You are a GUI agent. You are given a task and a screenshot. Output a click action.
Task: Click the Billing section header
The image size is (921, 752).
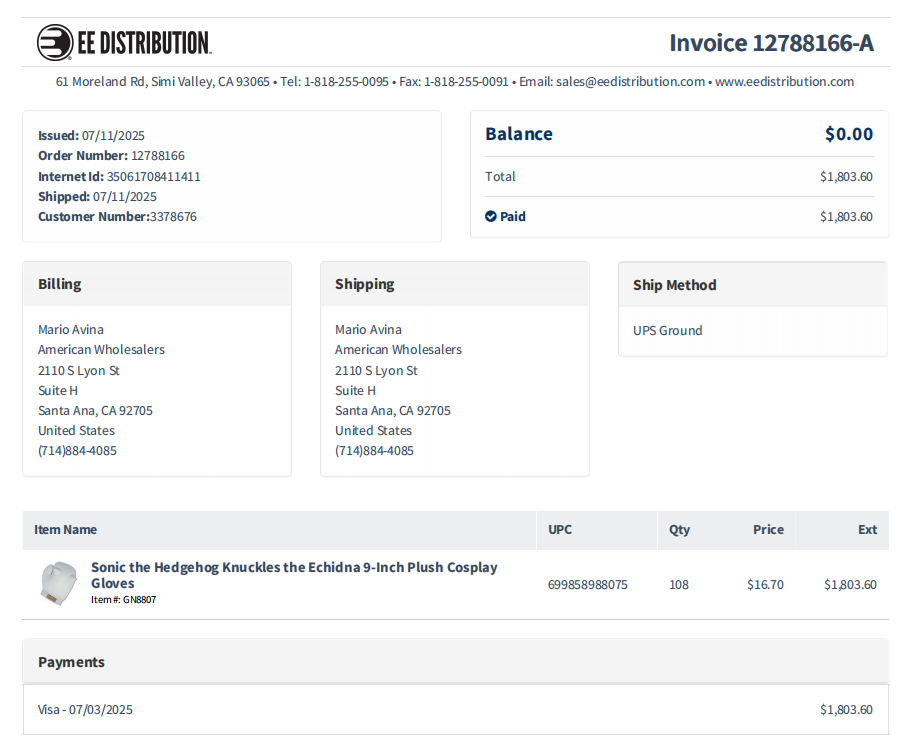click(x=60, y=284)
